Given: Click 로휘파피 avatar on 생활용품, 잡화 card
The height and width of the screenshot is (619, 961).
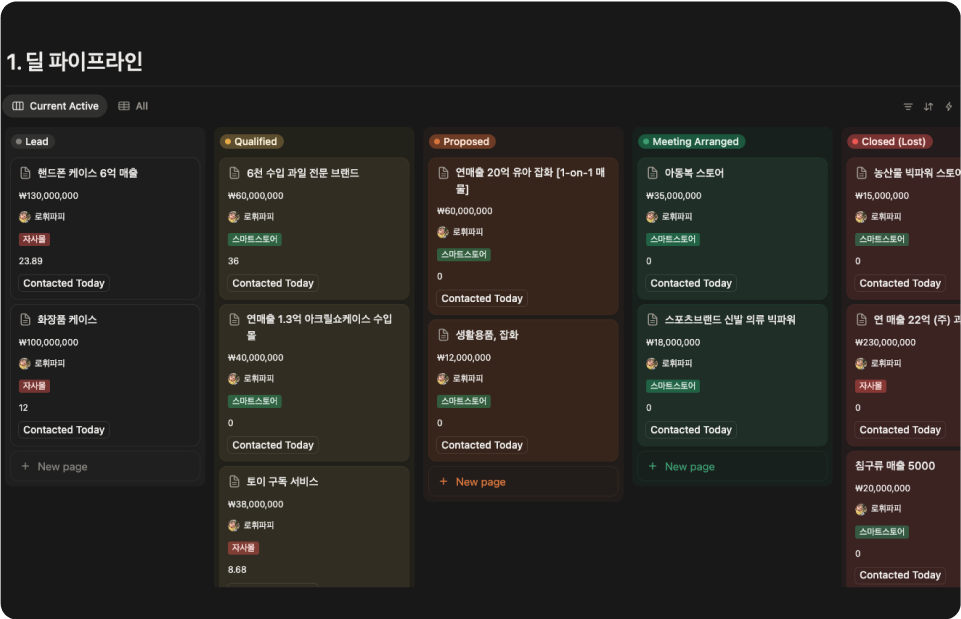Looking at the screenshot, I should point(443,379).
